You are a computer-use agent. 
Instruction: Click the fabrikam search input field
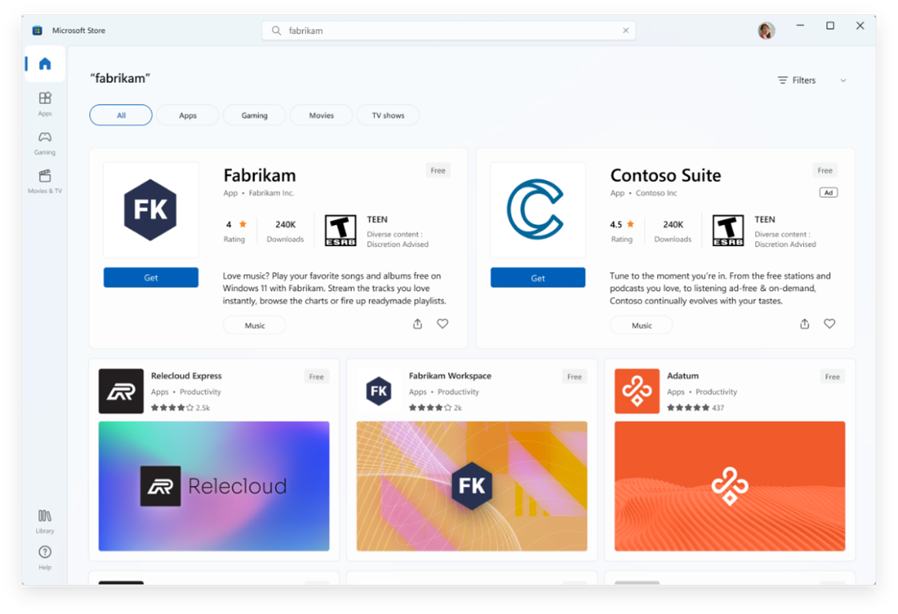(x=448, y=30)
